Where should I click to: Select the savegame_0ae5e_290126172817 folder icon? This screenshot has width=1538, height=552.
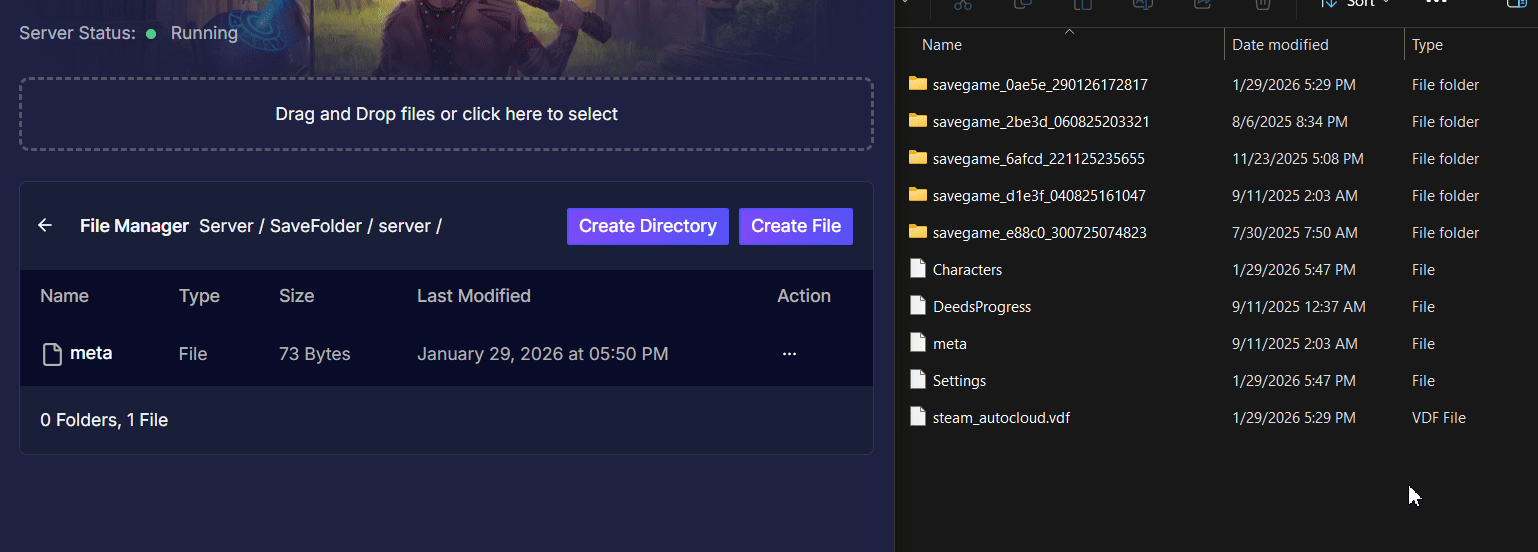pos(918,84)
